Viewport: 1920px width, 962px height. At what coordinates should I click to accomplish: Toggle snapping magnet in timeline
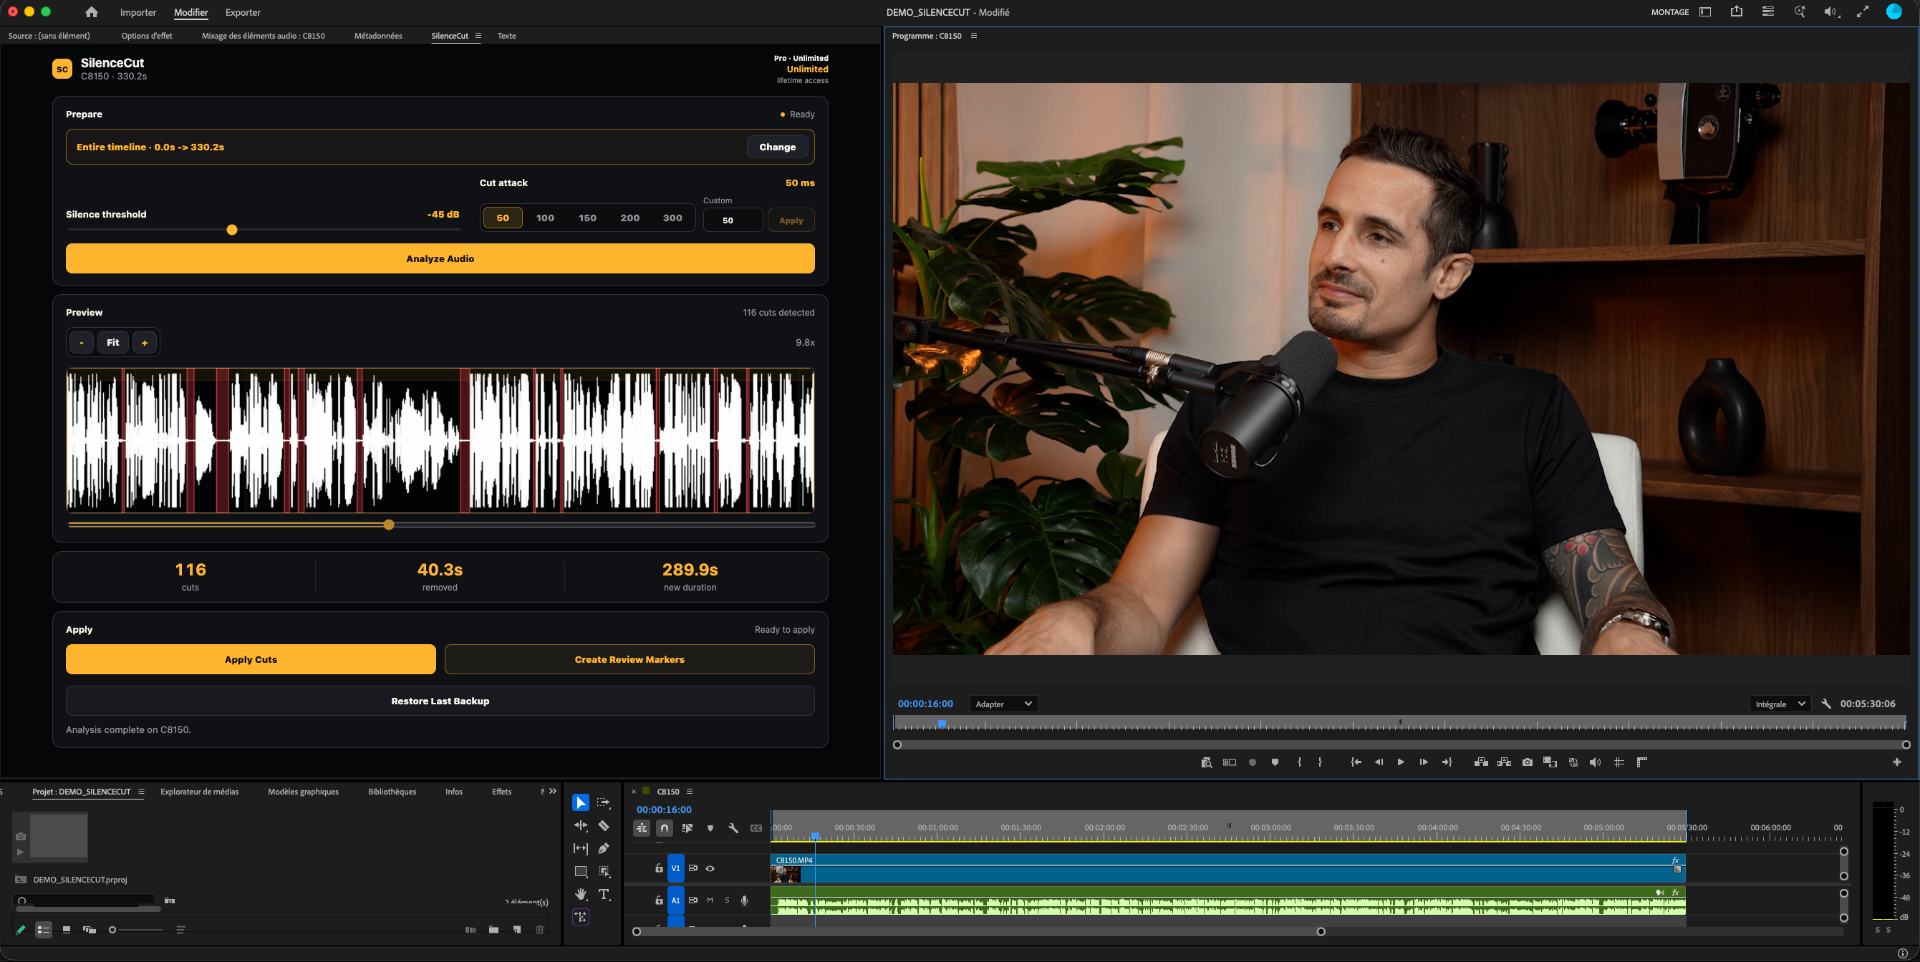(664, 828)
